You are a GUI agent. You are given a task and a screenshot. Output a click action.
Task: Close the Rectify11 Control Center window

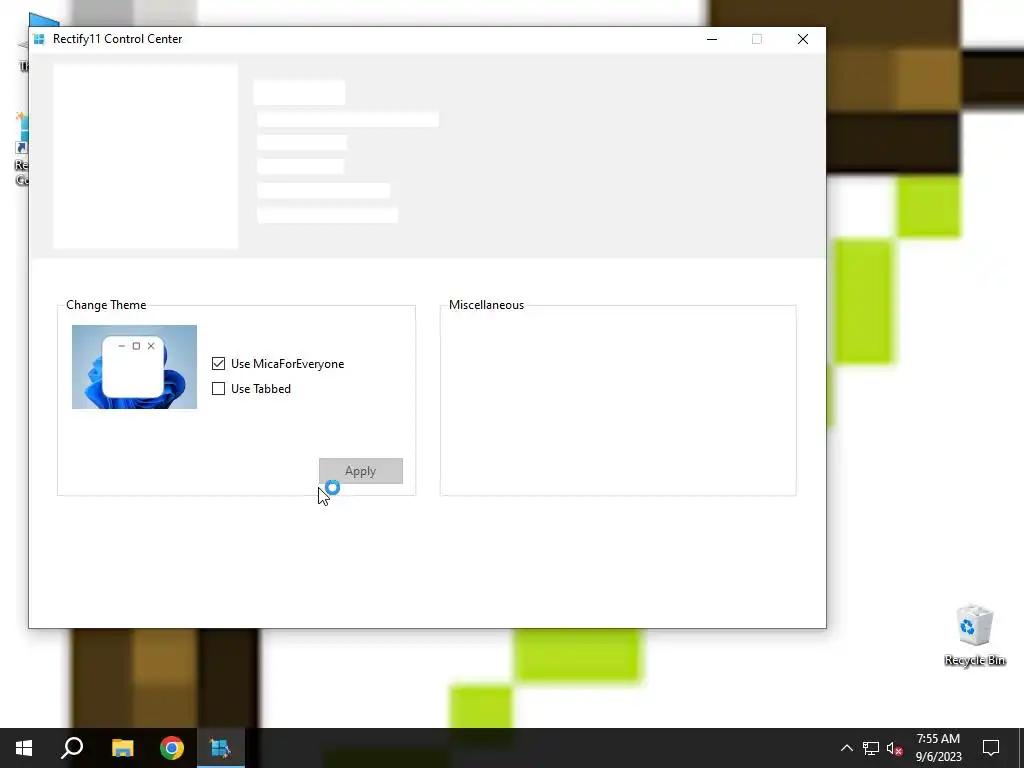pyautogui.click(x=803, y=39)
